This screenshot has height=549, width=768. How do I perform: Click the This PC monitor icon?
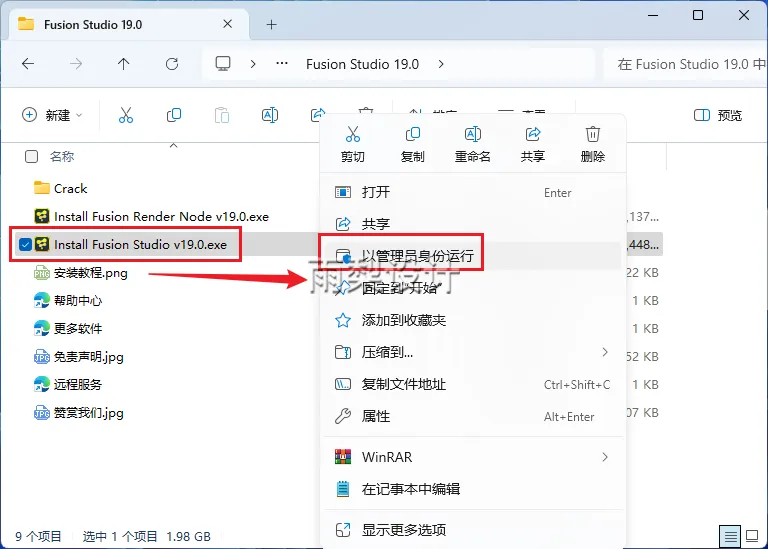point(223,64)
